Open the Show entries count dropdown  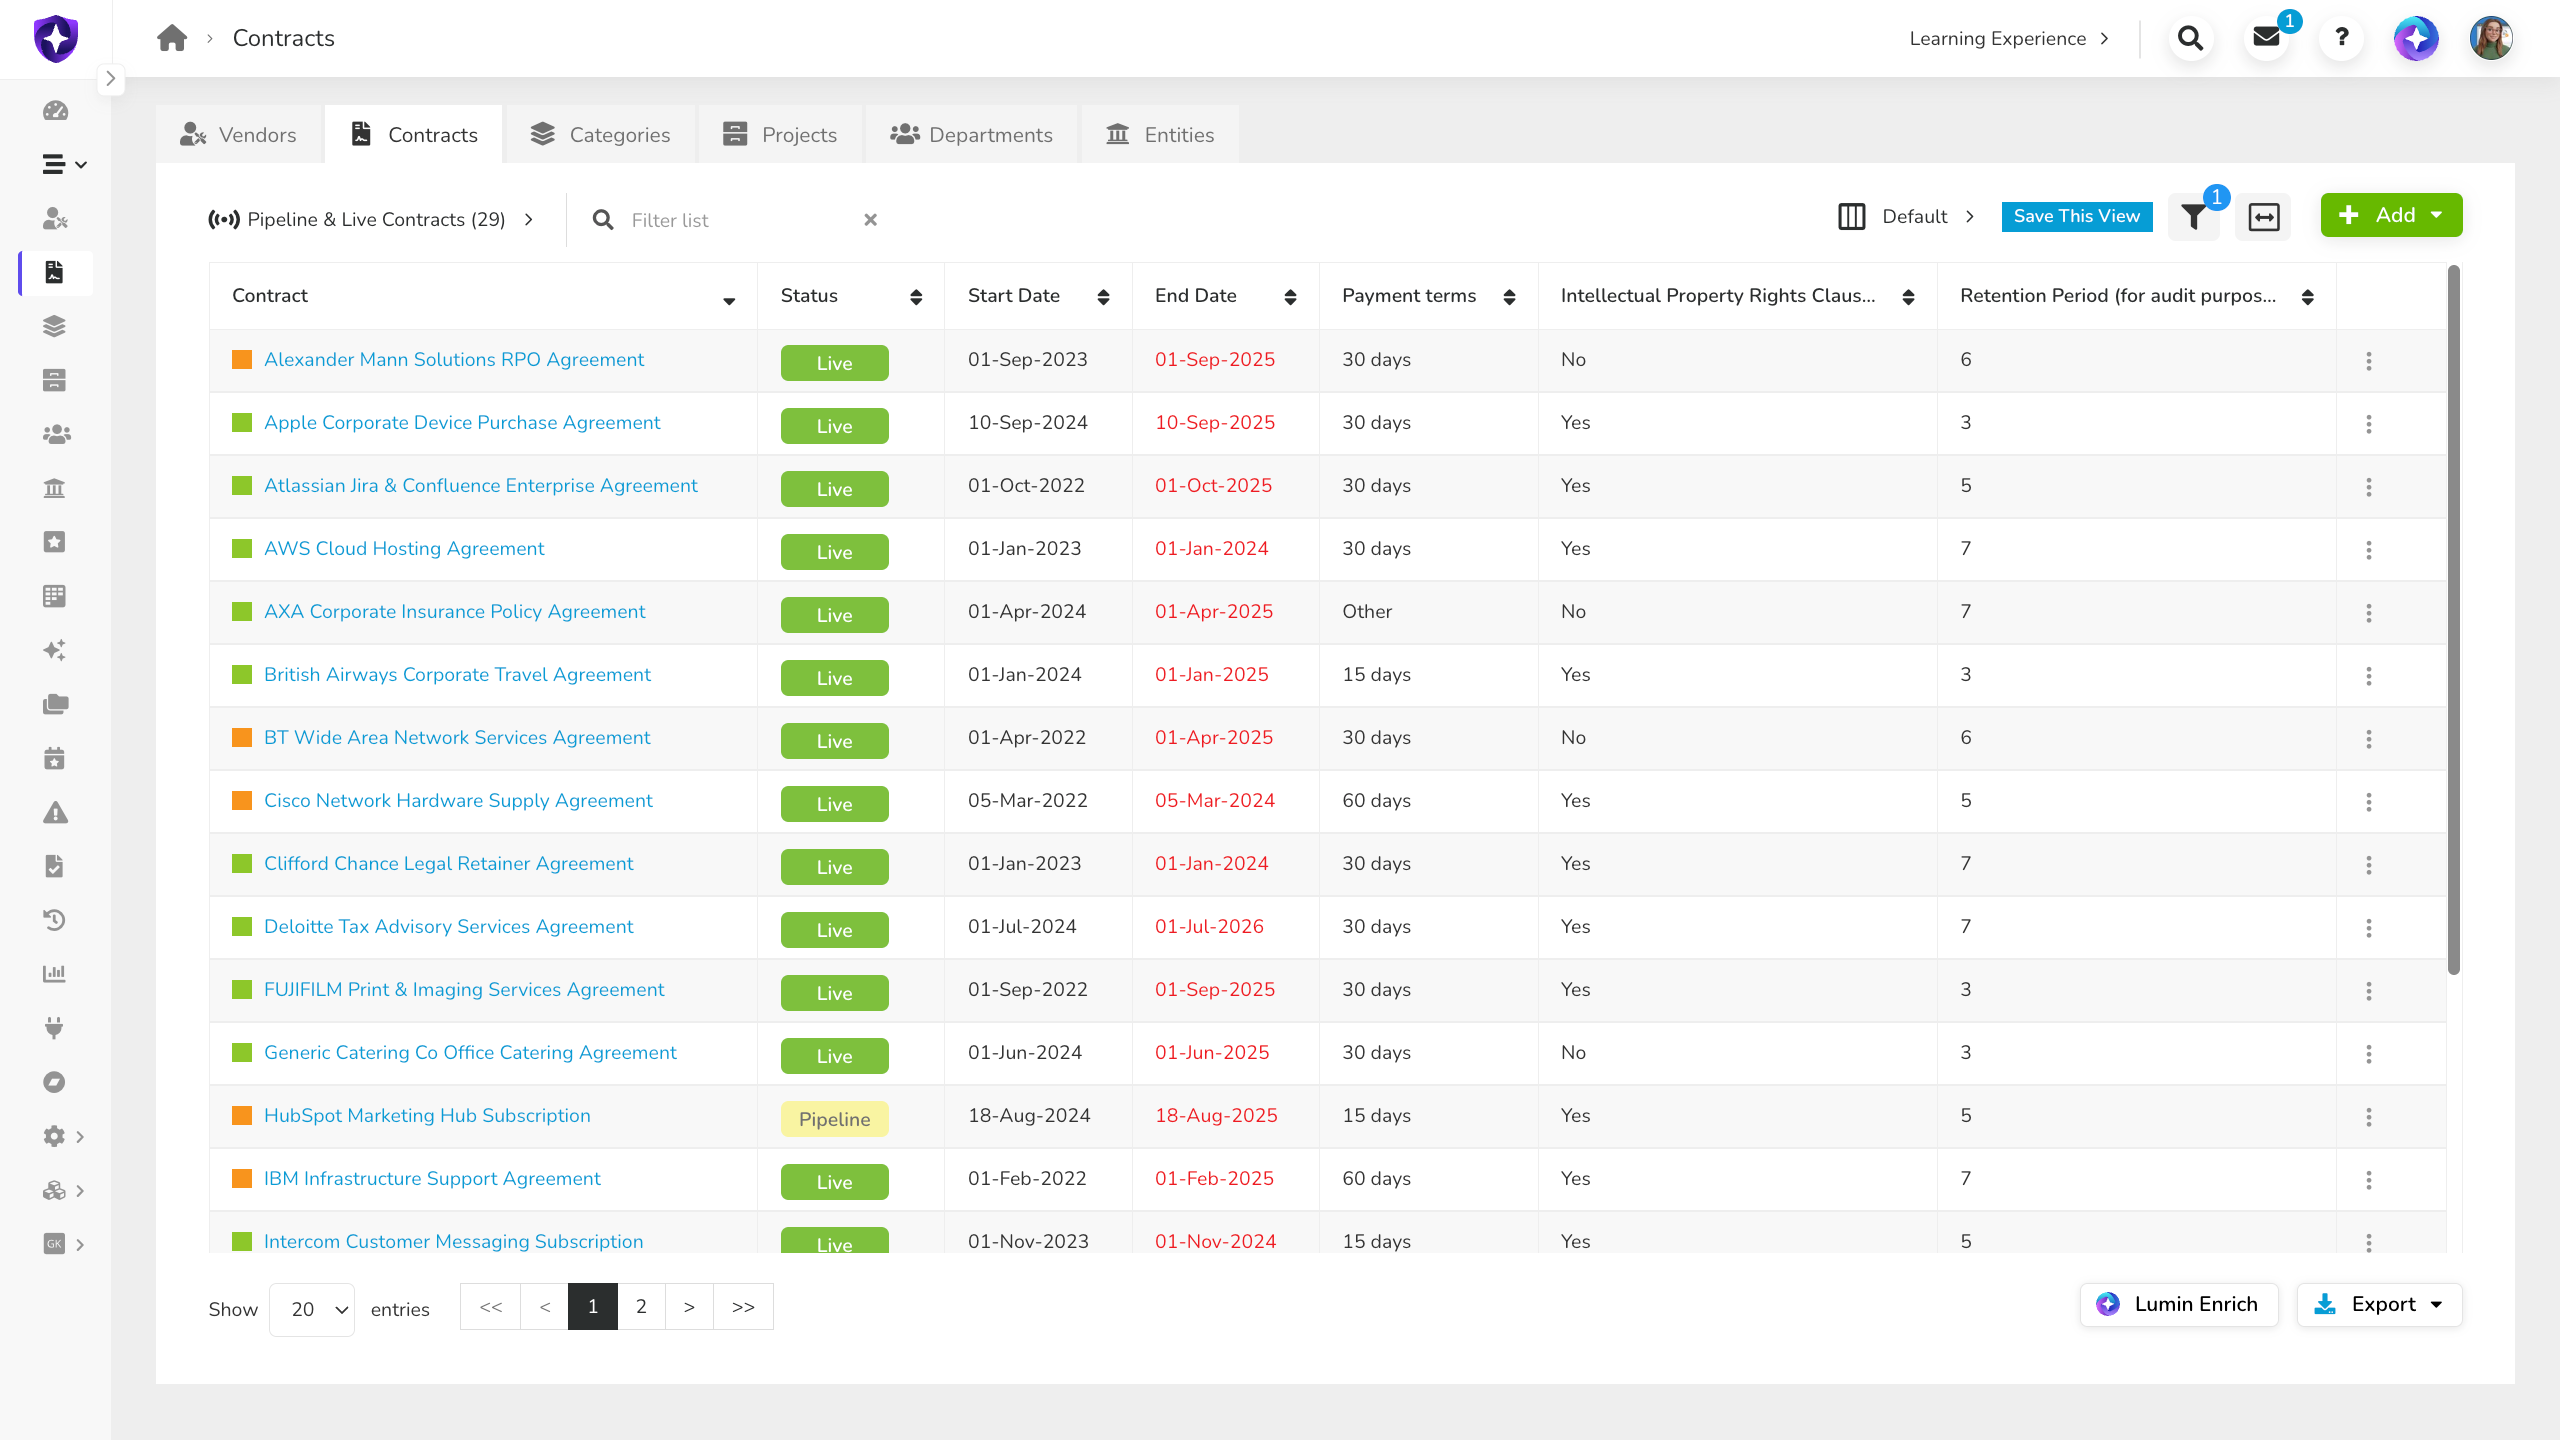coord(312,1309)
